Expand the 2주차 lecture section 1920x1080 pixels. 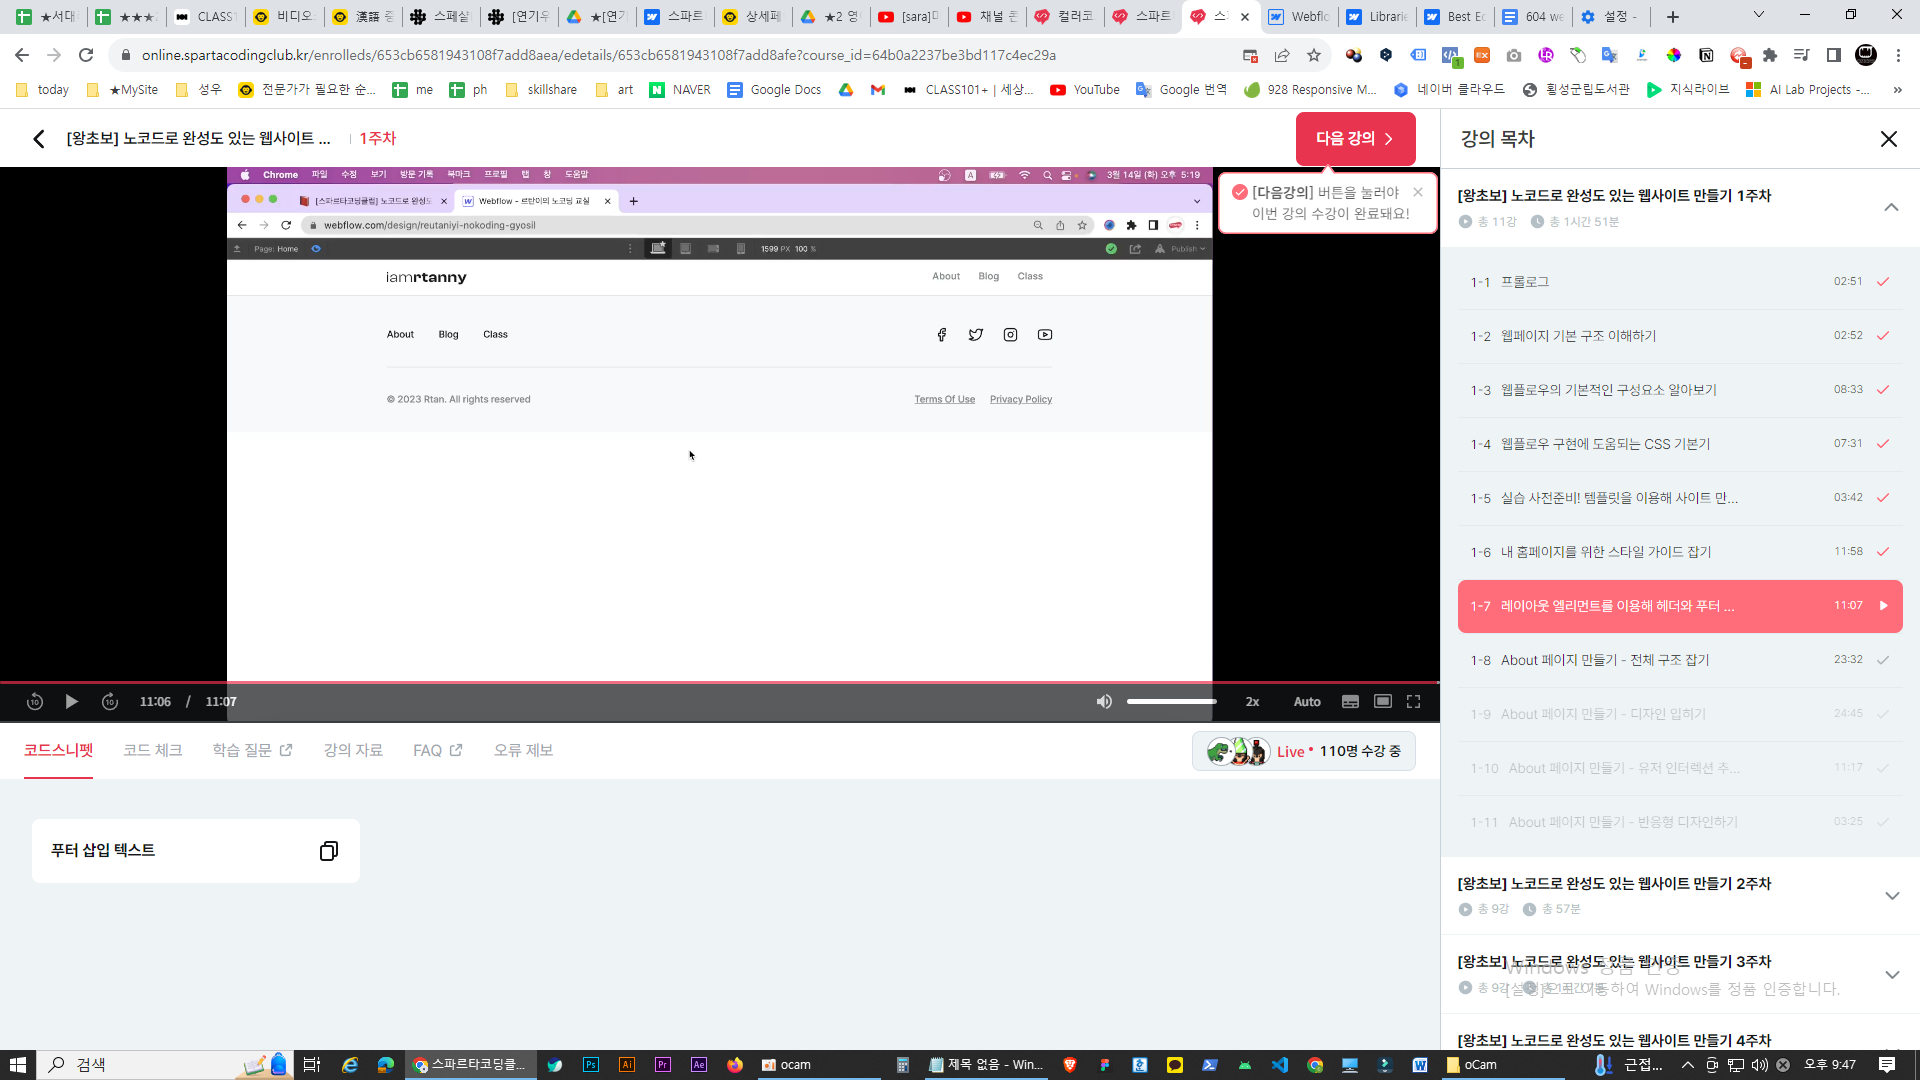(x=1891, y=896)
